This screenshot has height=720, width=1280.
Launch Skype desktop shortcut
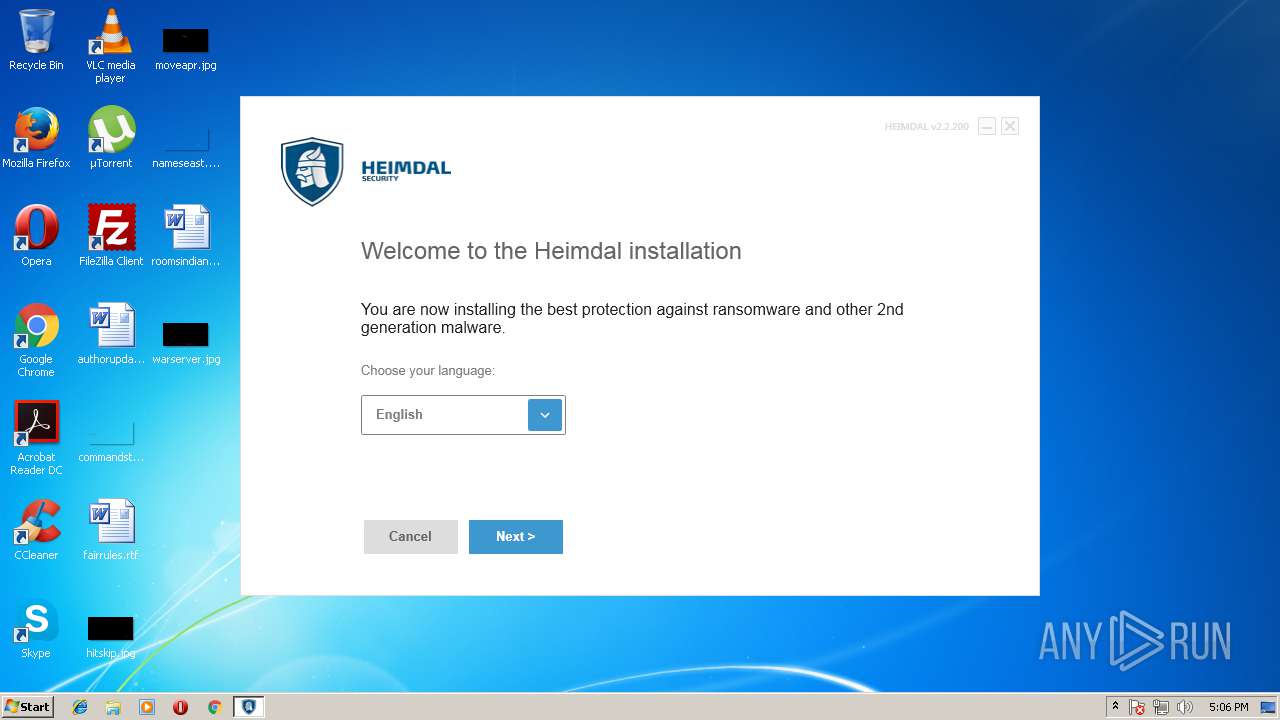(36, 628)
